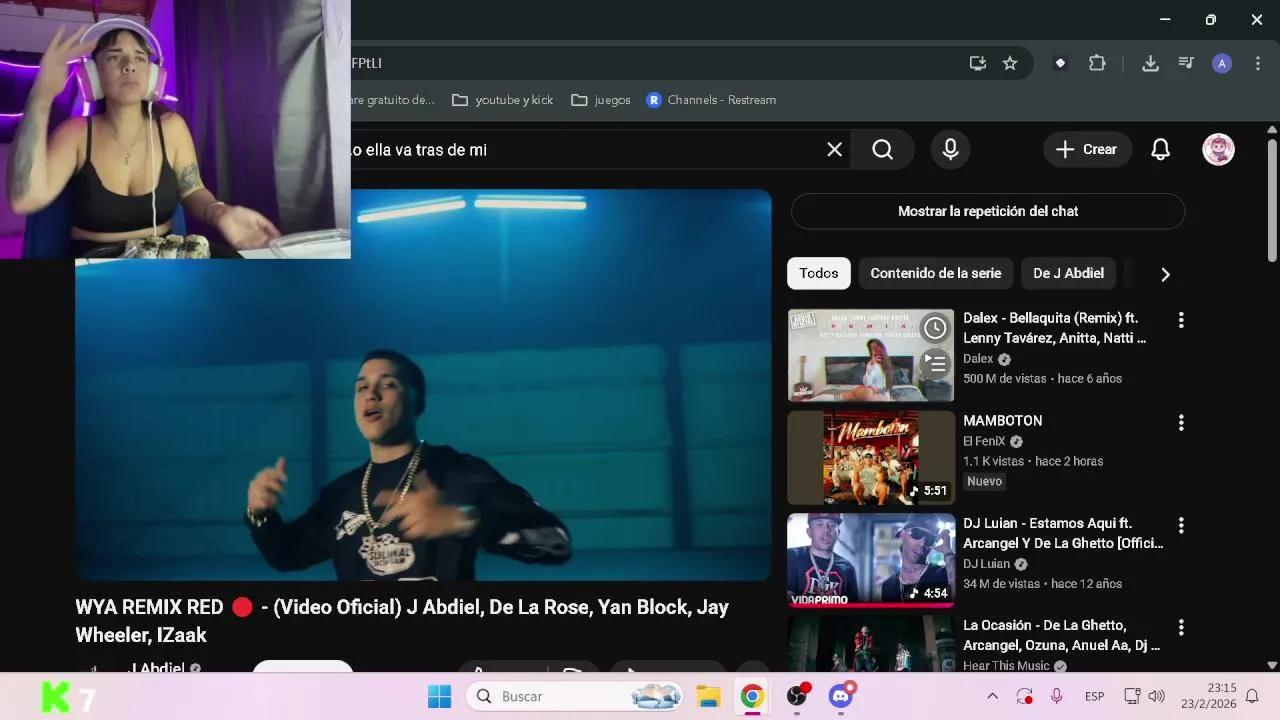Image resolution: width=1280 pixels, height=720 pixels.
Task: Click the microphone tray icon
Action: (1057, 696)
